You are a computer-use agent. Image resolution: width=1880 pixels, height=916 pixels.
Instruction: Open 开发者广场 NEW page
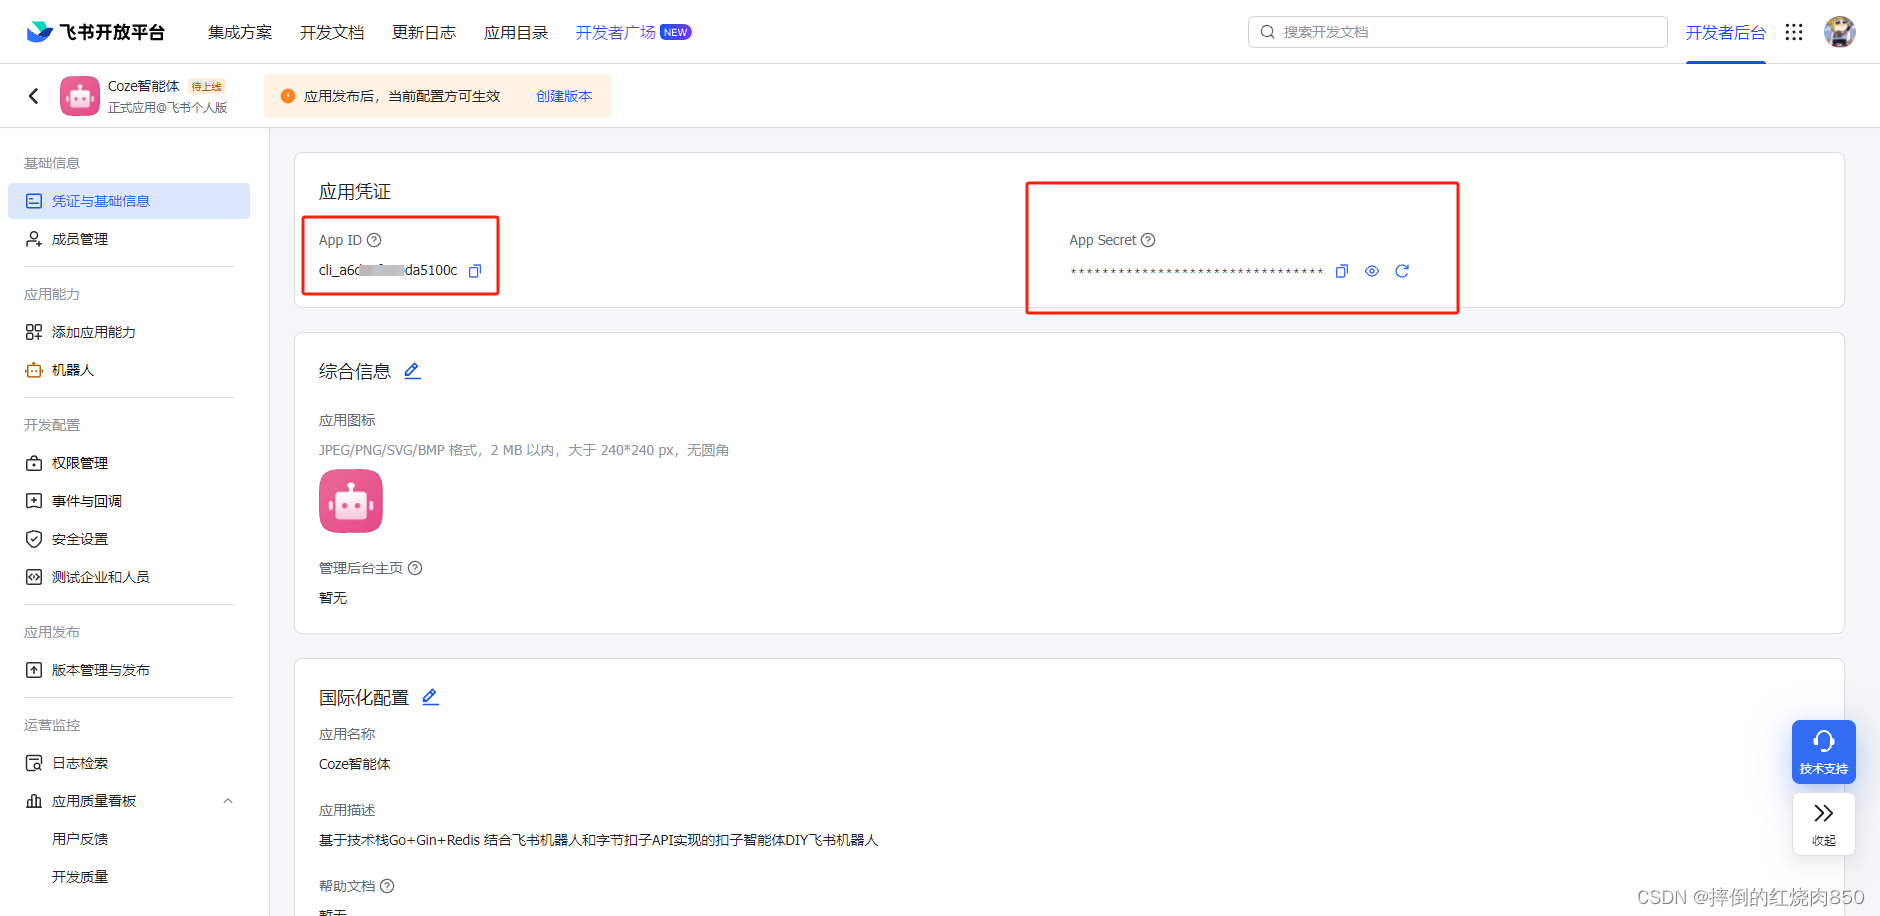(x=633, y=32)
